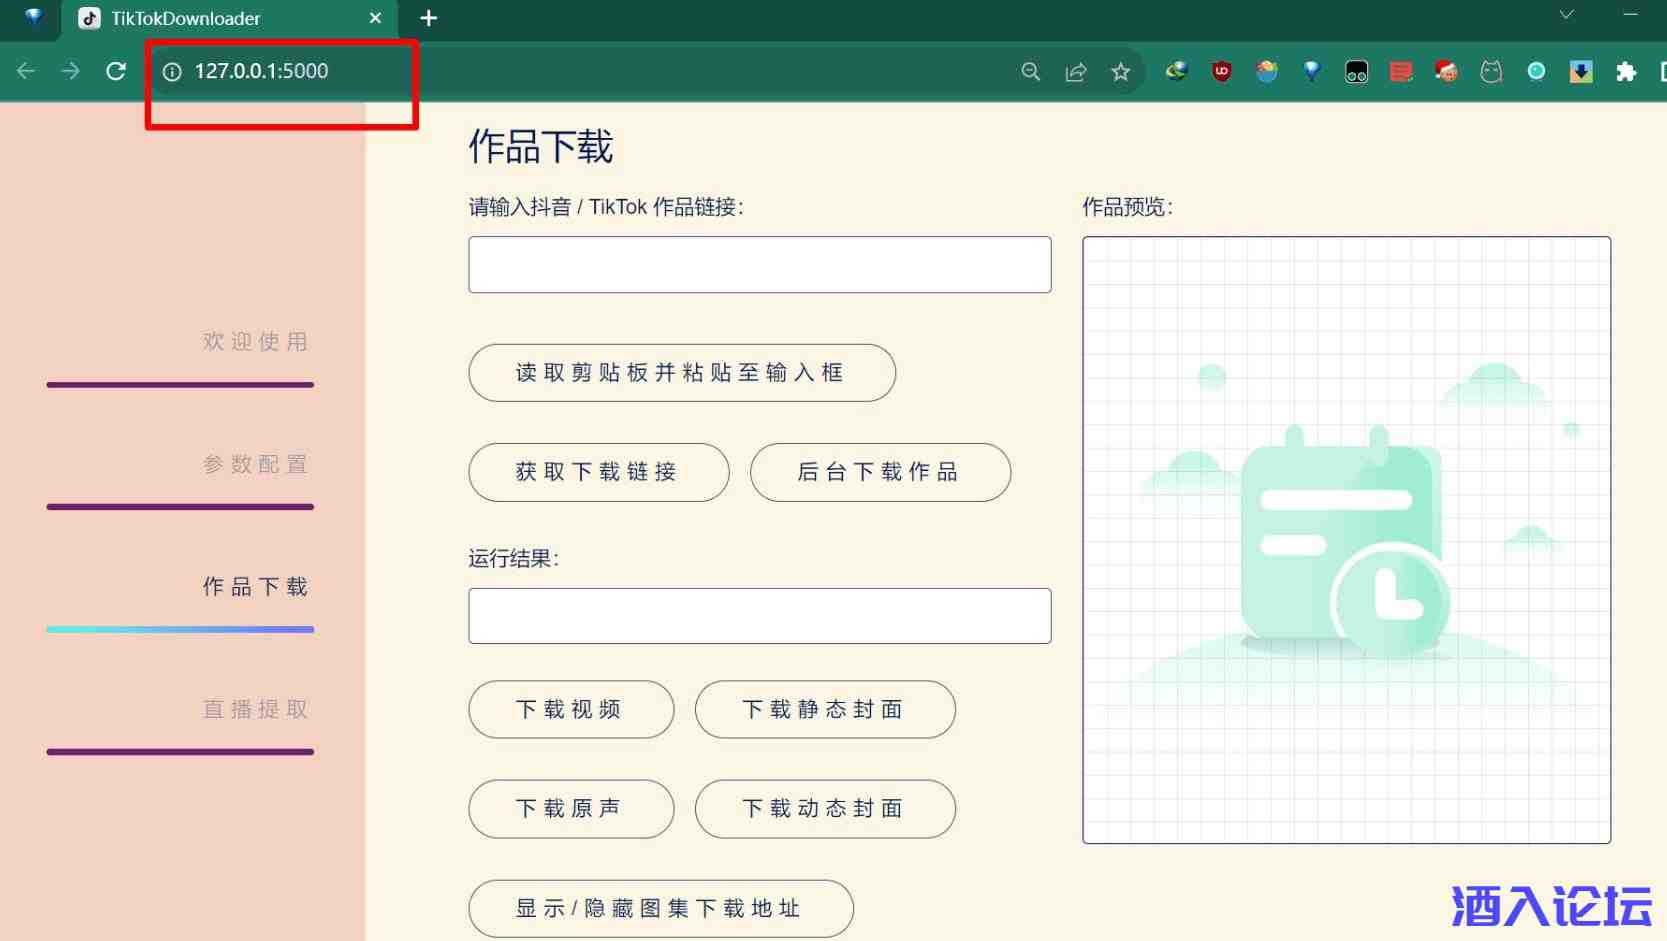
Task: Open the Extensions puzzle piece menu
Action: tap(1625, 71)
